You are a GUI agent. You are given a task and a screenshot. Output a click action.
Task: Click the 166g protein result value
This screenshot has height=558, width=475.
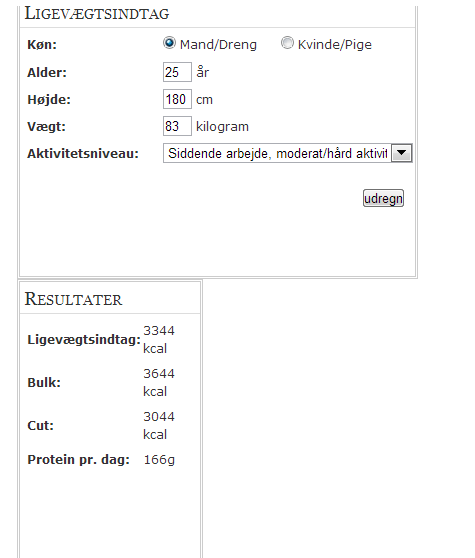[159, 460]
